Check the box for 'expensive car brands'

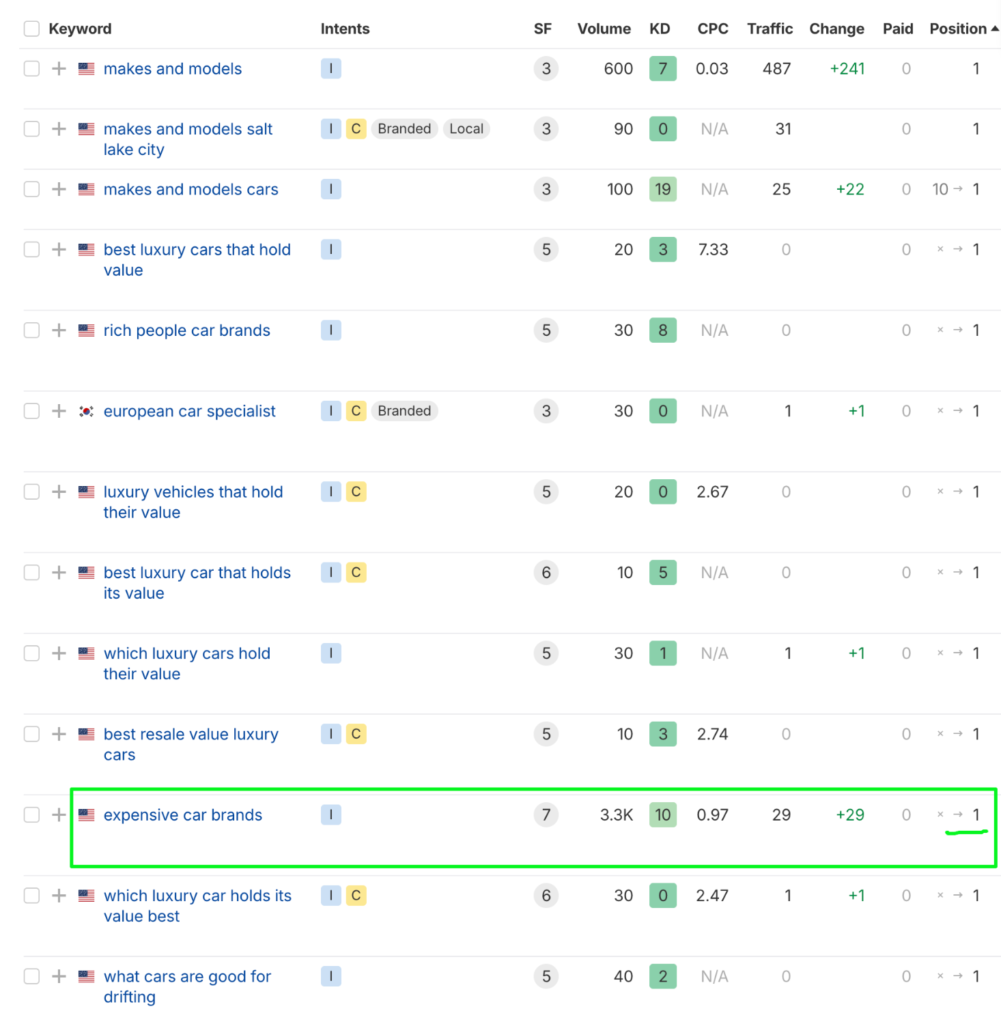32,815
